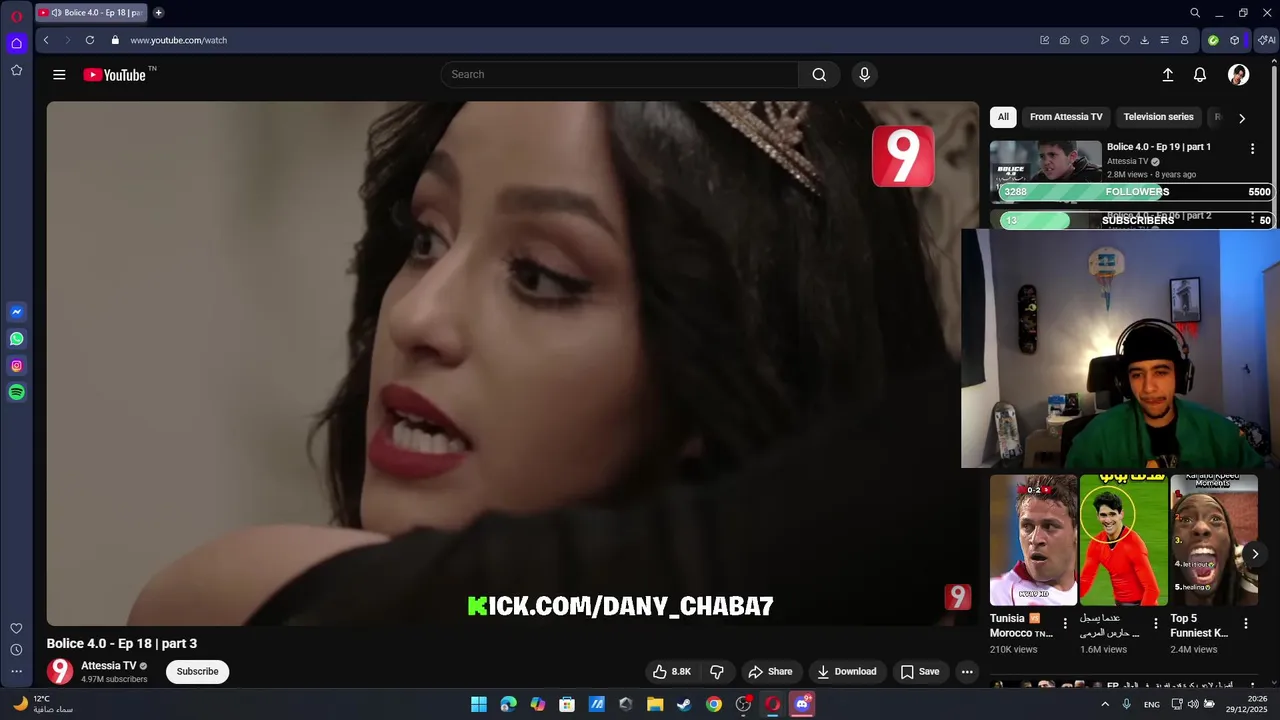1280x720 pixels.
Task: Open the YouTube guide hamburger menu
Action: pos(59,74)
